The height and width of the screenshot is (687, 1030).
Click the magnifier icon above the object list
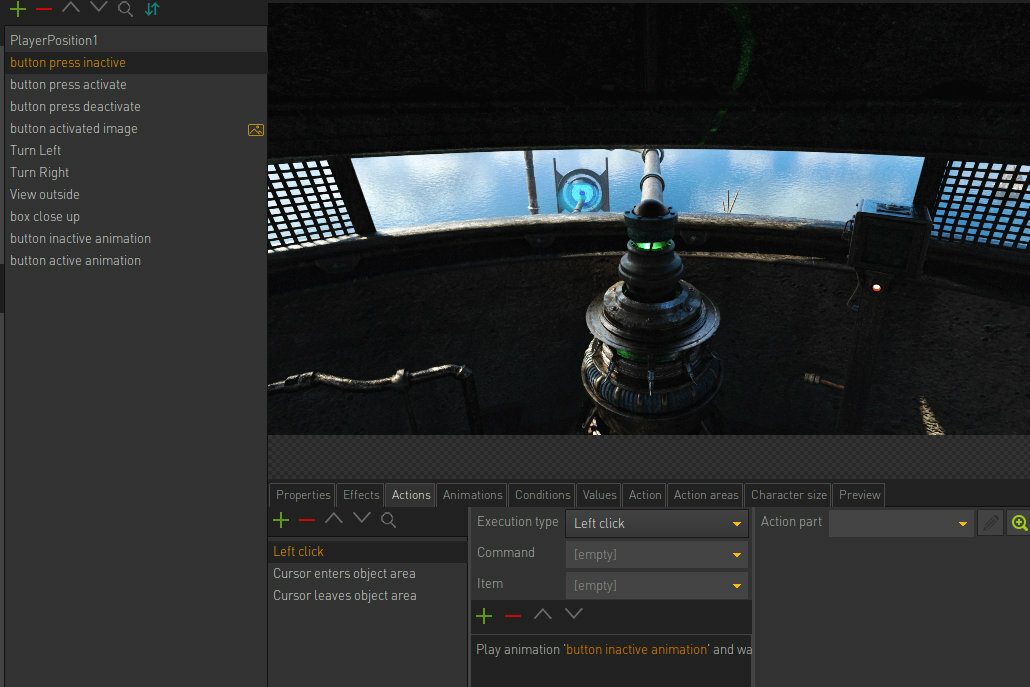click(125, 9)
